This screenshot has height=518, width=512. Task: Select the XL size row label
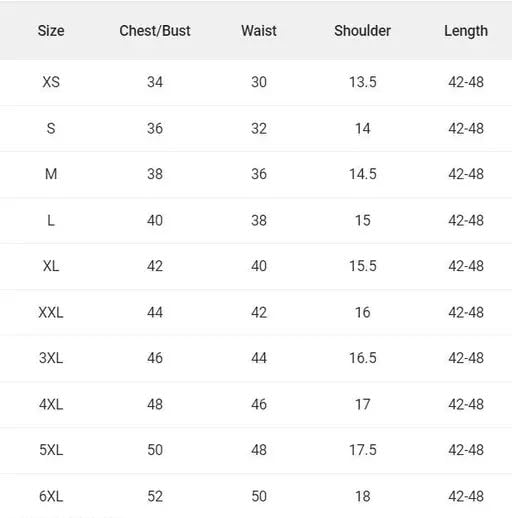click(x=51, y=266)
